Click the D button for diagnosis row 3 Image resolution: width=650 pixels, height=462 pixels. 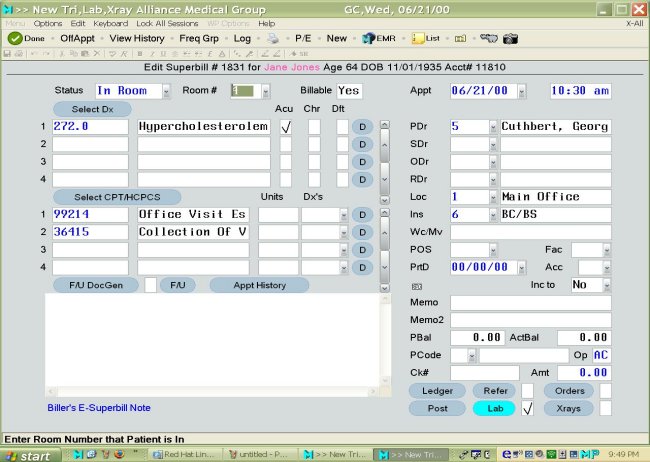pyautogui.click(x=362, y=162)
